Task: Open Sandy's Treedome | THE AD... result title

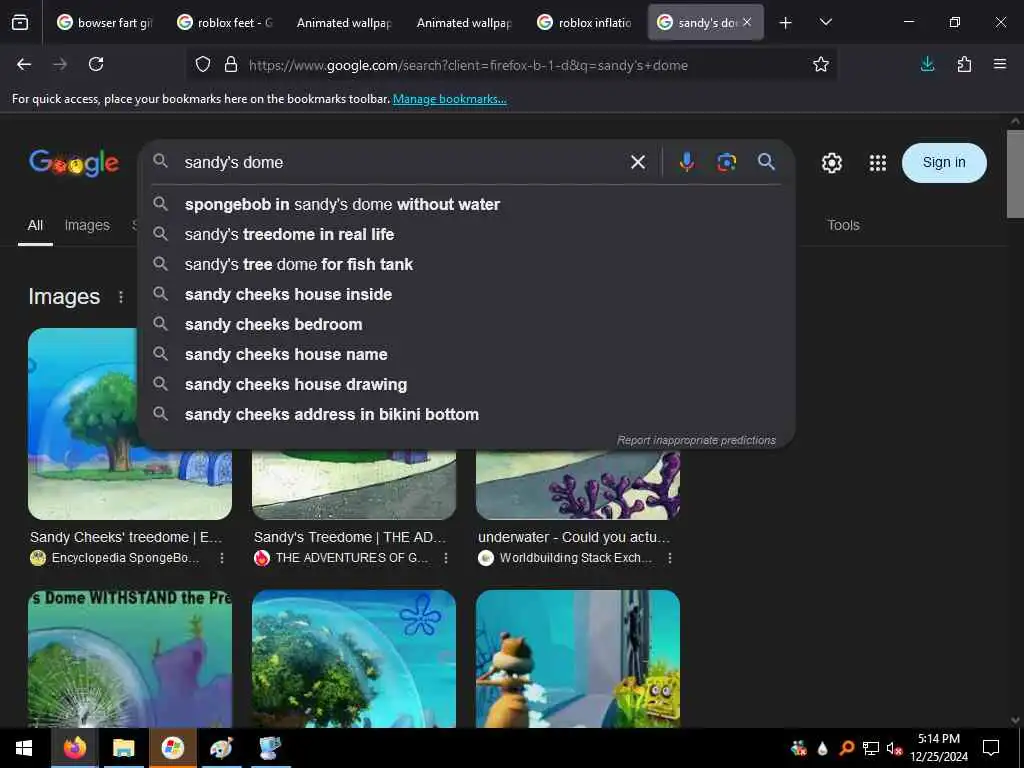Action: click(x=349, y=537)
